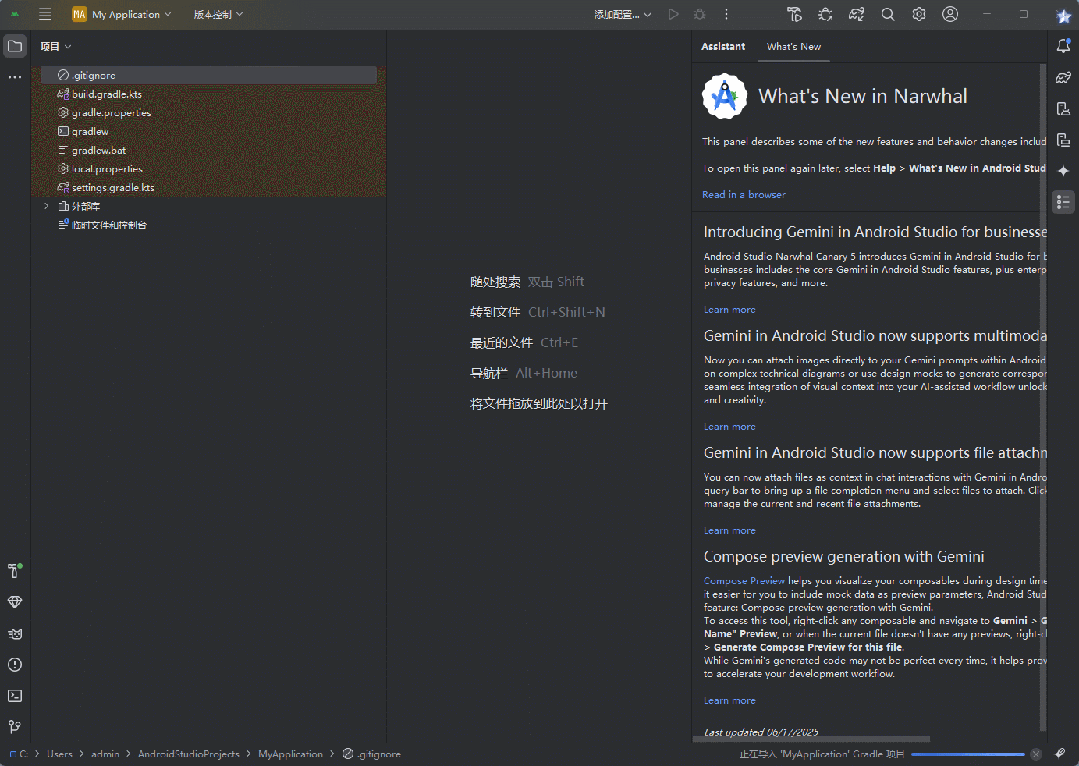Click the Gradle import progress bar
The image size is (1079, 766).
[x=968, y=754]
